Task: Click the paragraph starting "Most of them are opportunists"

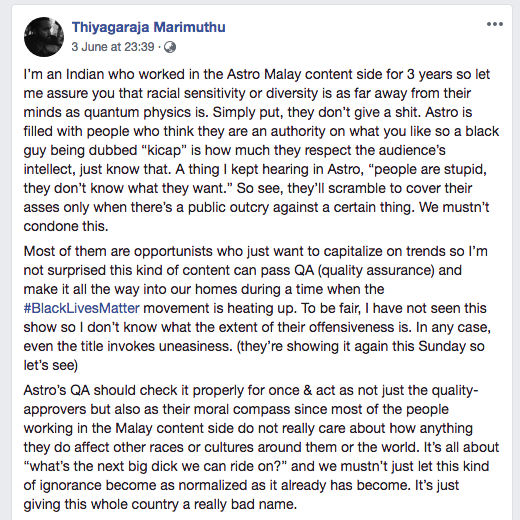Action: click(x=257, y=308)
